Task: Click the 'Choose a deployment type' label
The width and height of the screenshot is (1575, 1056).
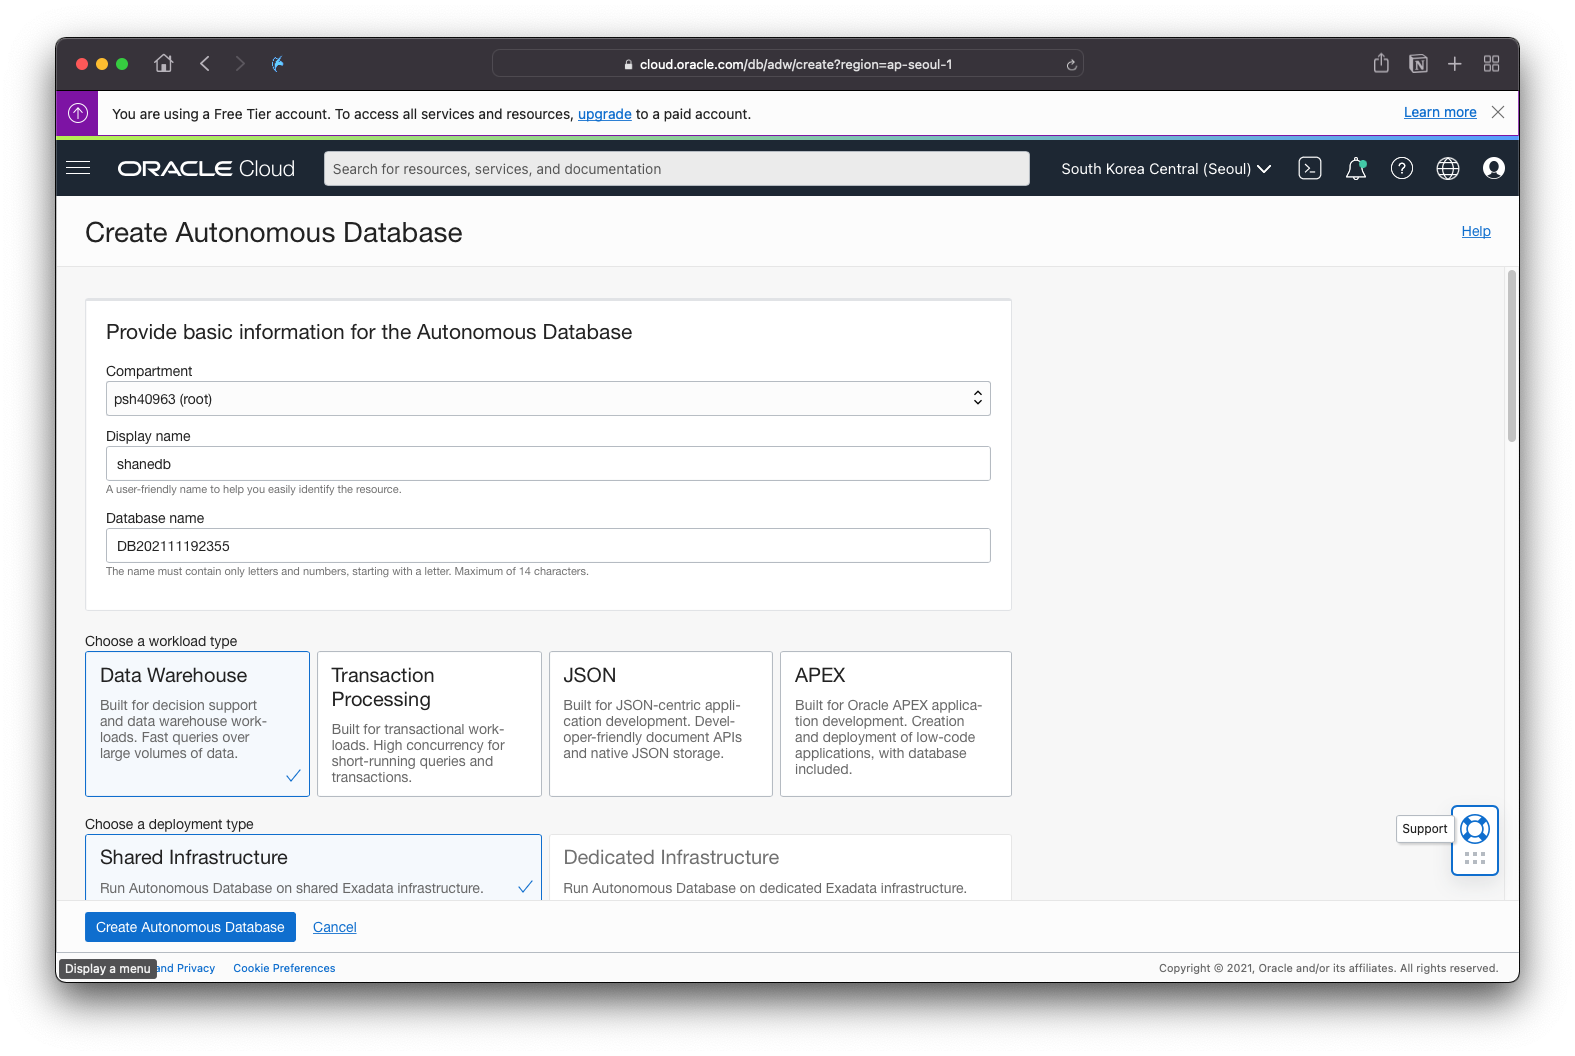Action: [169, 824]
